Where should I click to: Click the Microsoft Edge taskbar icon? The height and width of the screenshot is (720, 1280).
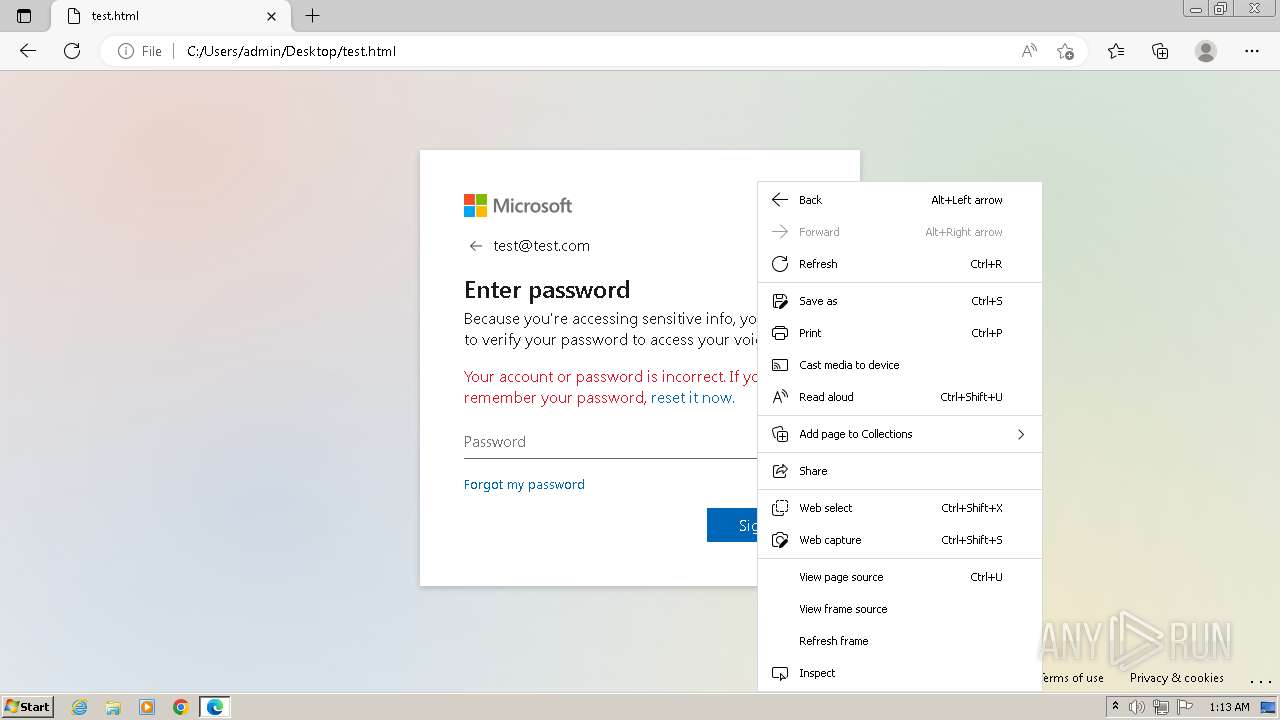click(215, 707)
